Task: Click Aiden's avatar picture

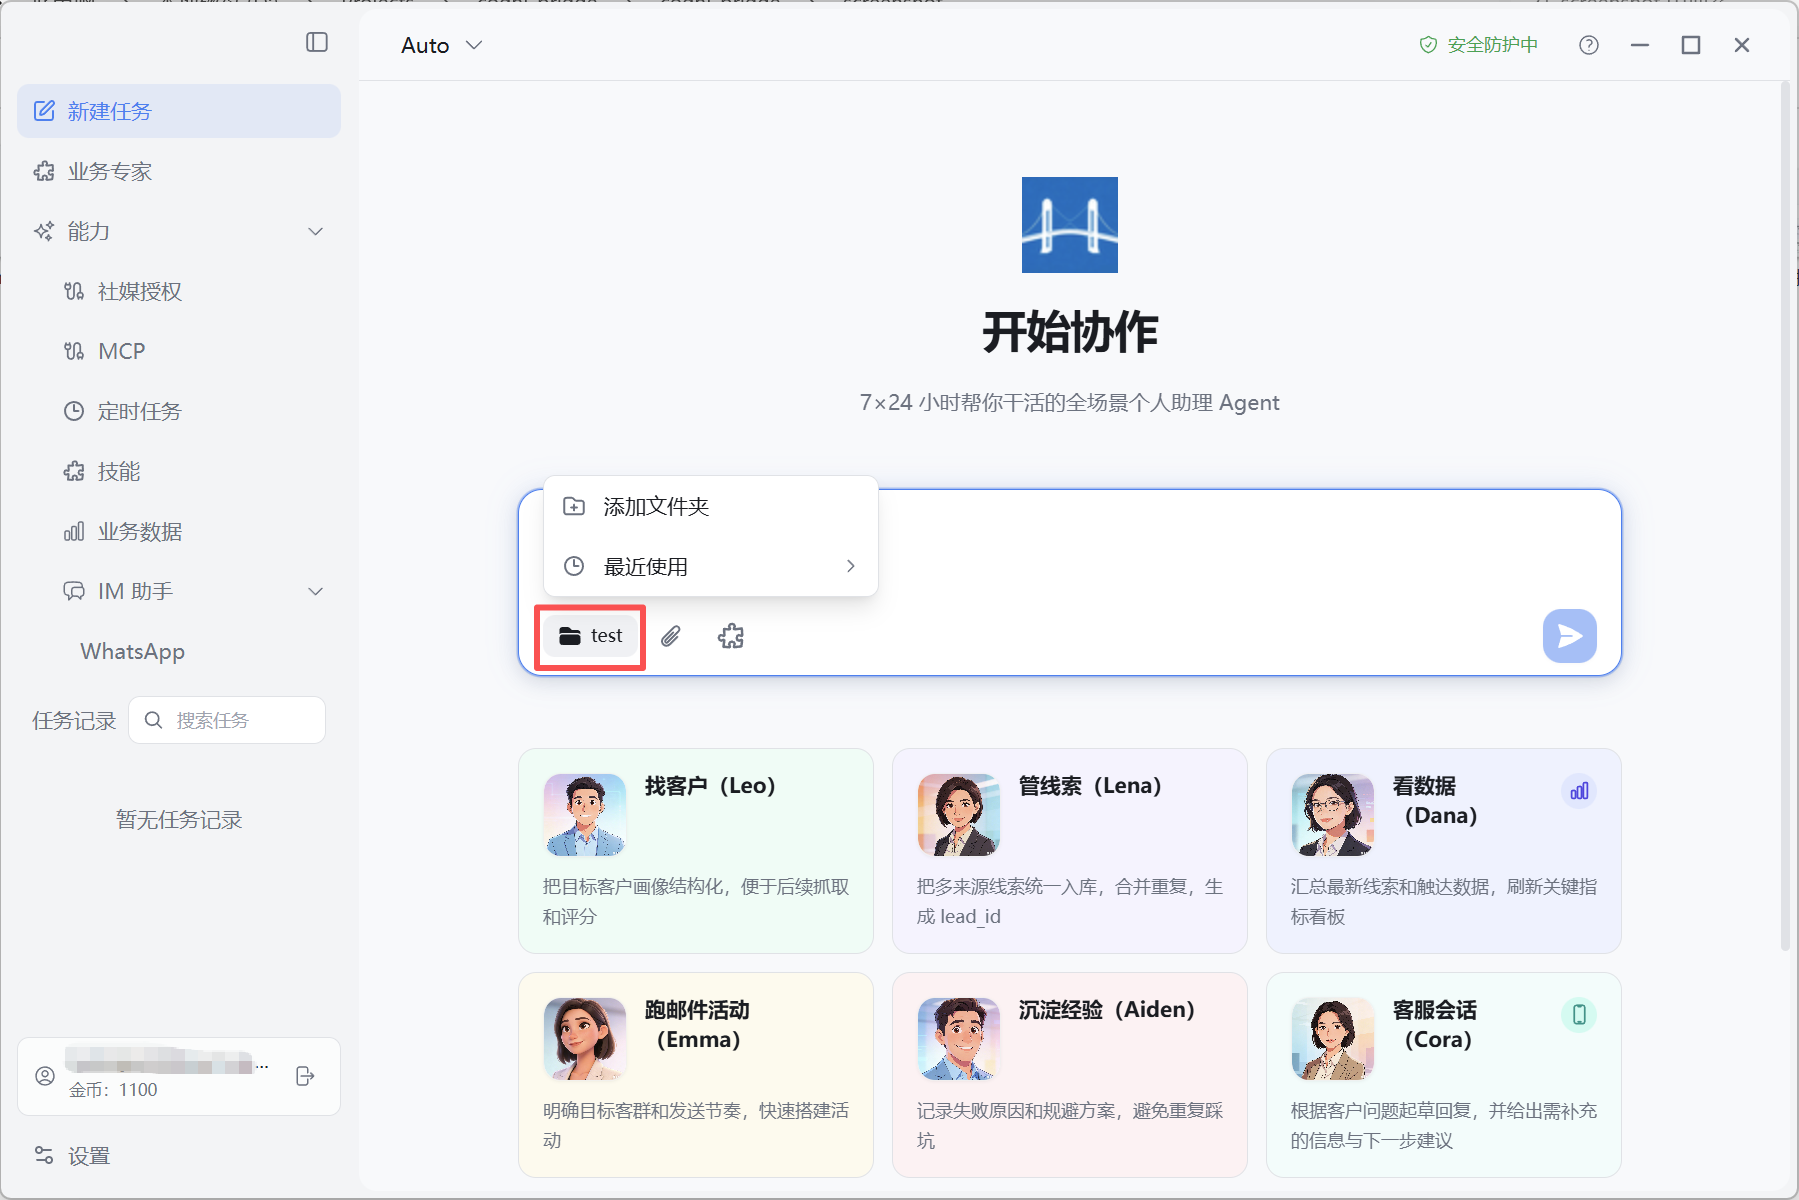Action: 959,1039
